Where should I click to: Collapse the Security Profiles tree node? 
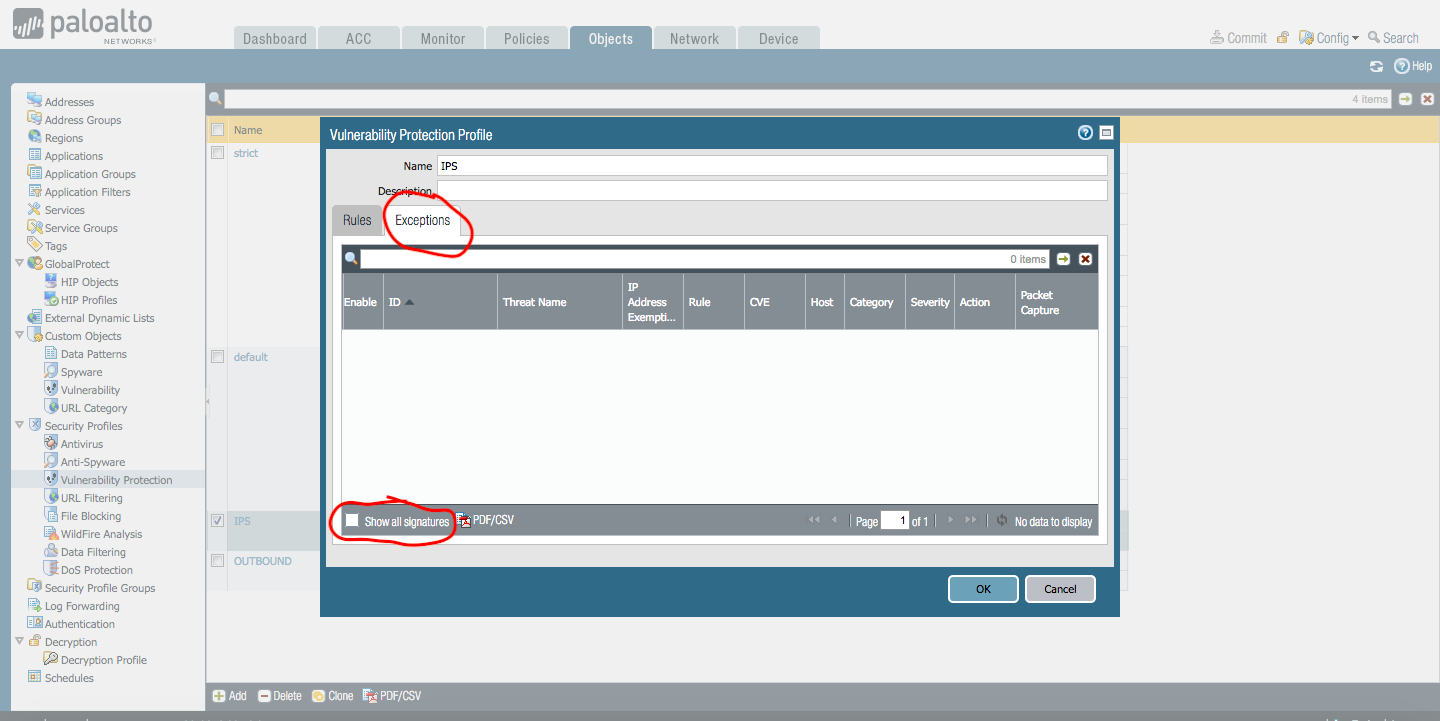click(20, 426)
